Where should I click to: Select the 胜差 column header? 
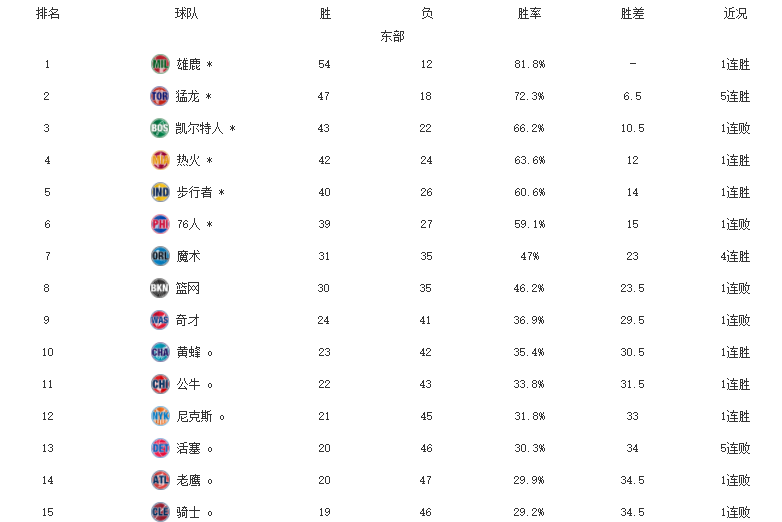(632, 13)
